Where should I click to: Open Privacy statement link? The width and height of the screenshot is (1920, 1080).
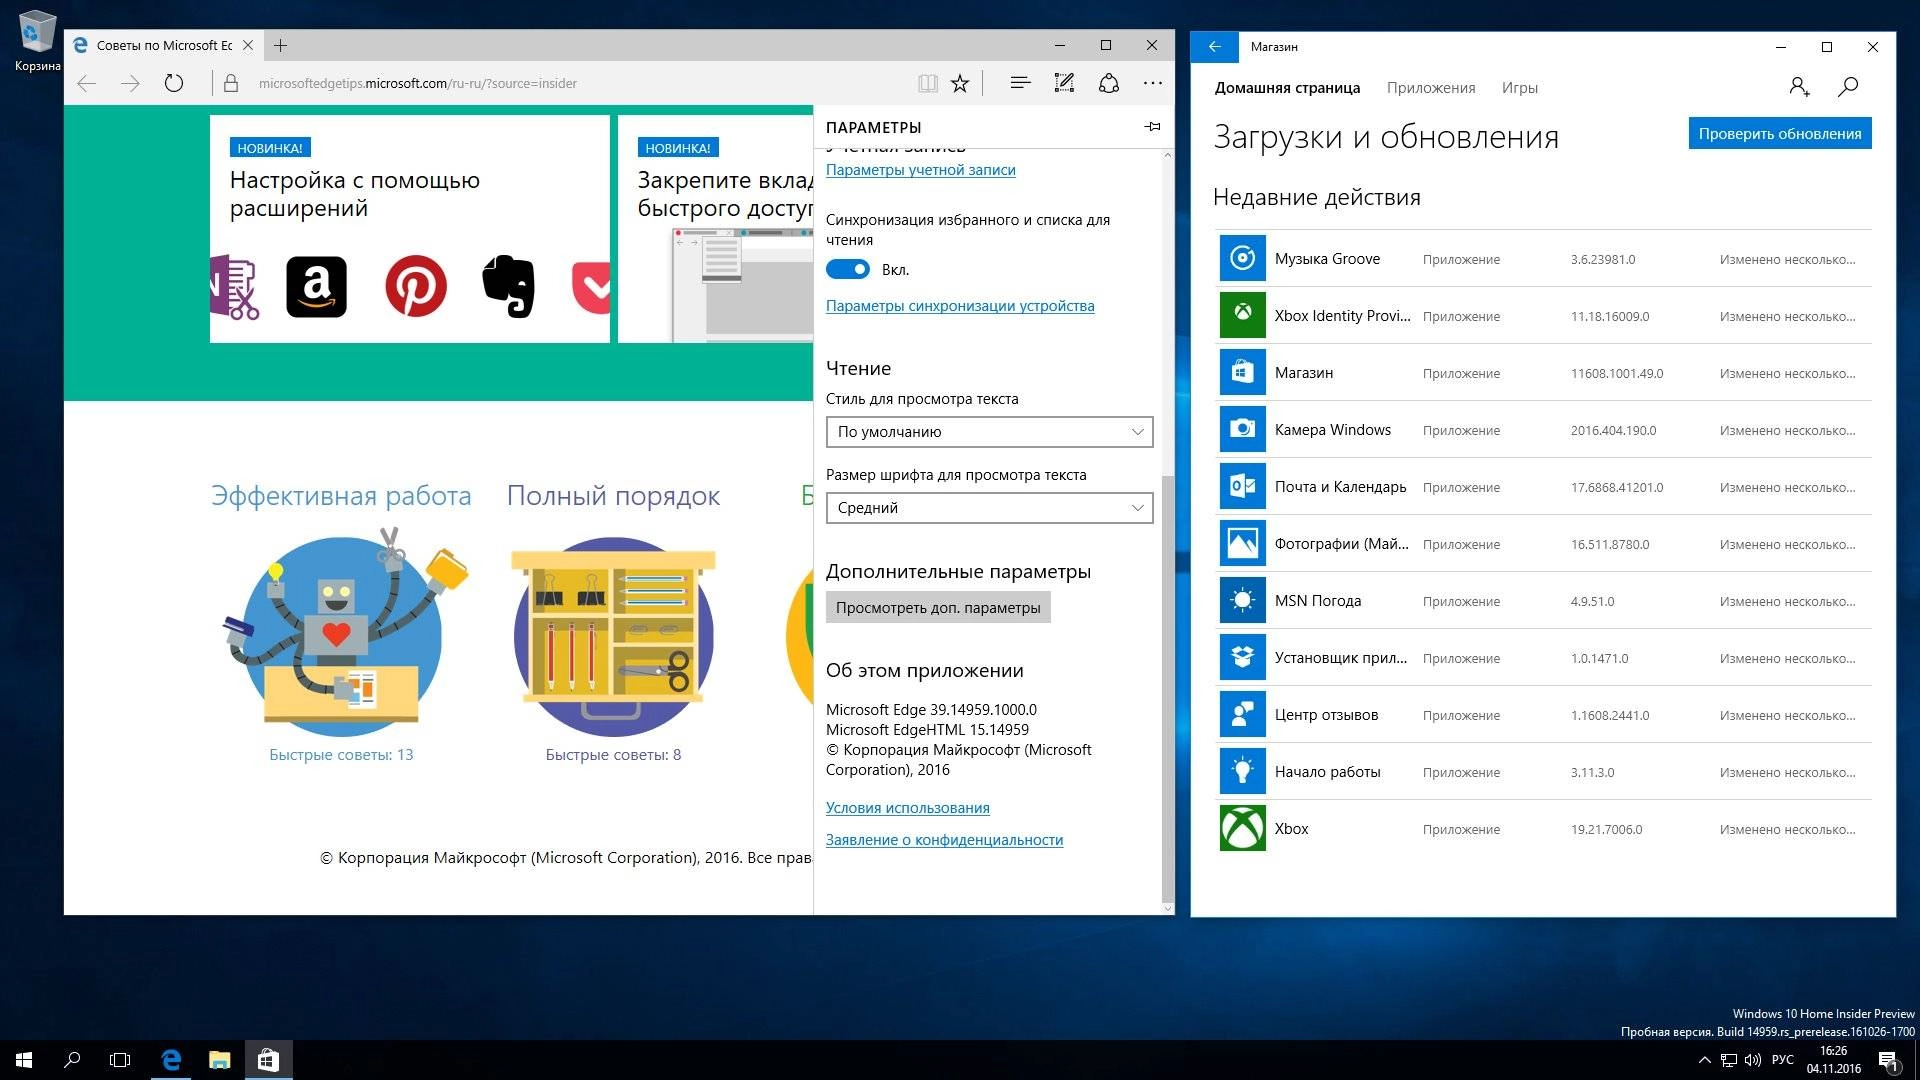point(944,840)
